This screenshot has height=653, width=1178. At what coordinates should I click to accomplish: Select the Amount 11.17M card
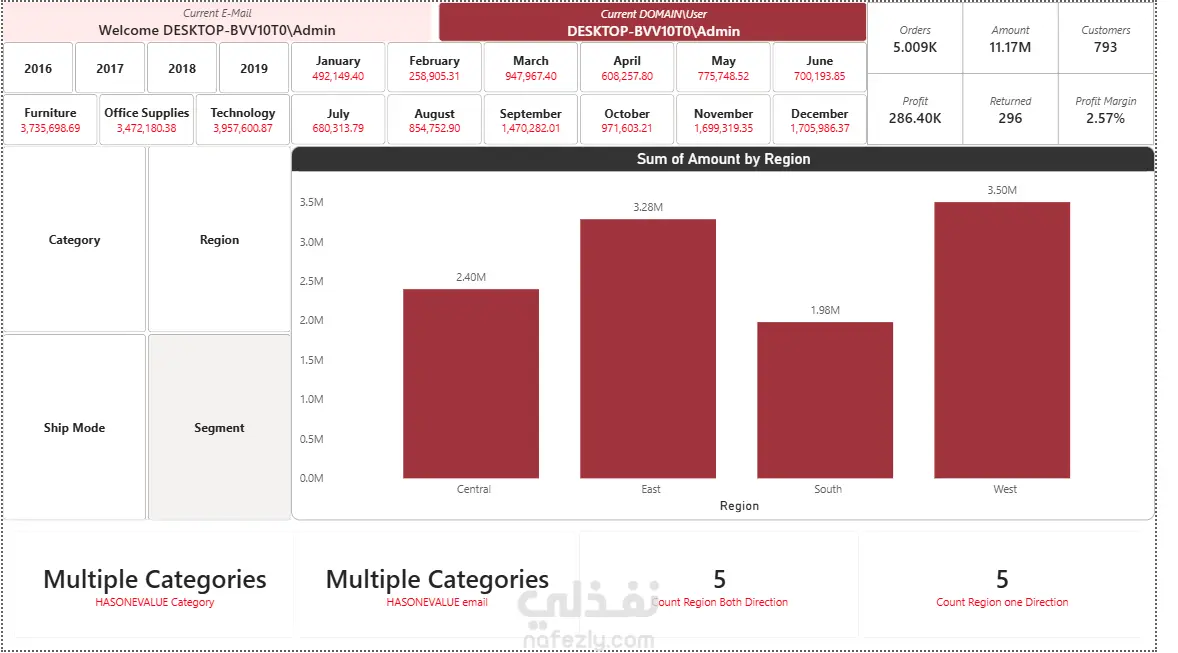[1010, 38]
